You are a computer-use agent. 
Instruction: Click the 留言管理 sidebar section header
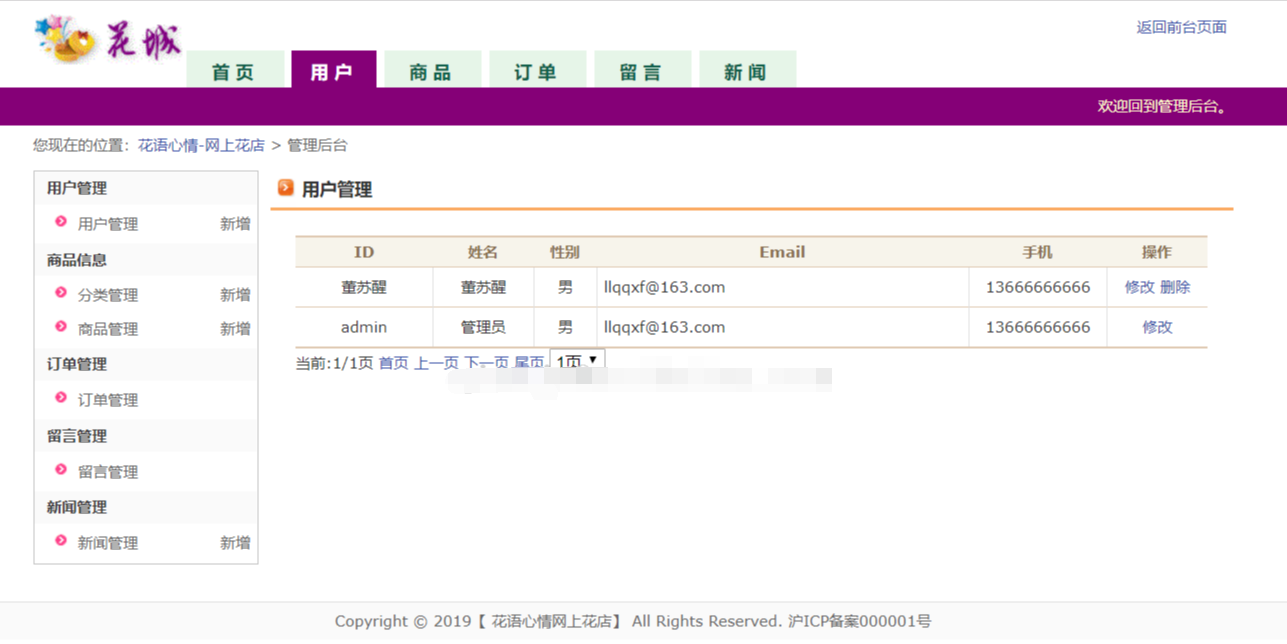77,436
